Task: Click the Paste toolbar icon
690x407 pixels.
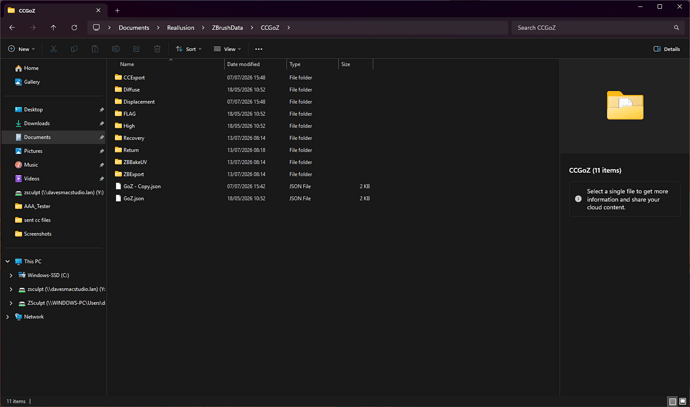Action: pyautogui.click(x=95, y=49)
